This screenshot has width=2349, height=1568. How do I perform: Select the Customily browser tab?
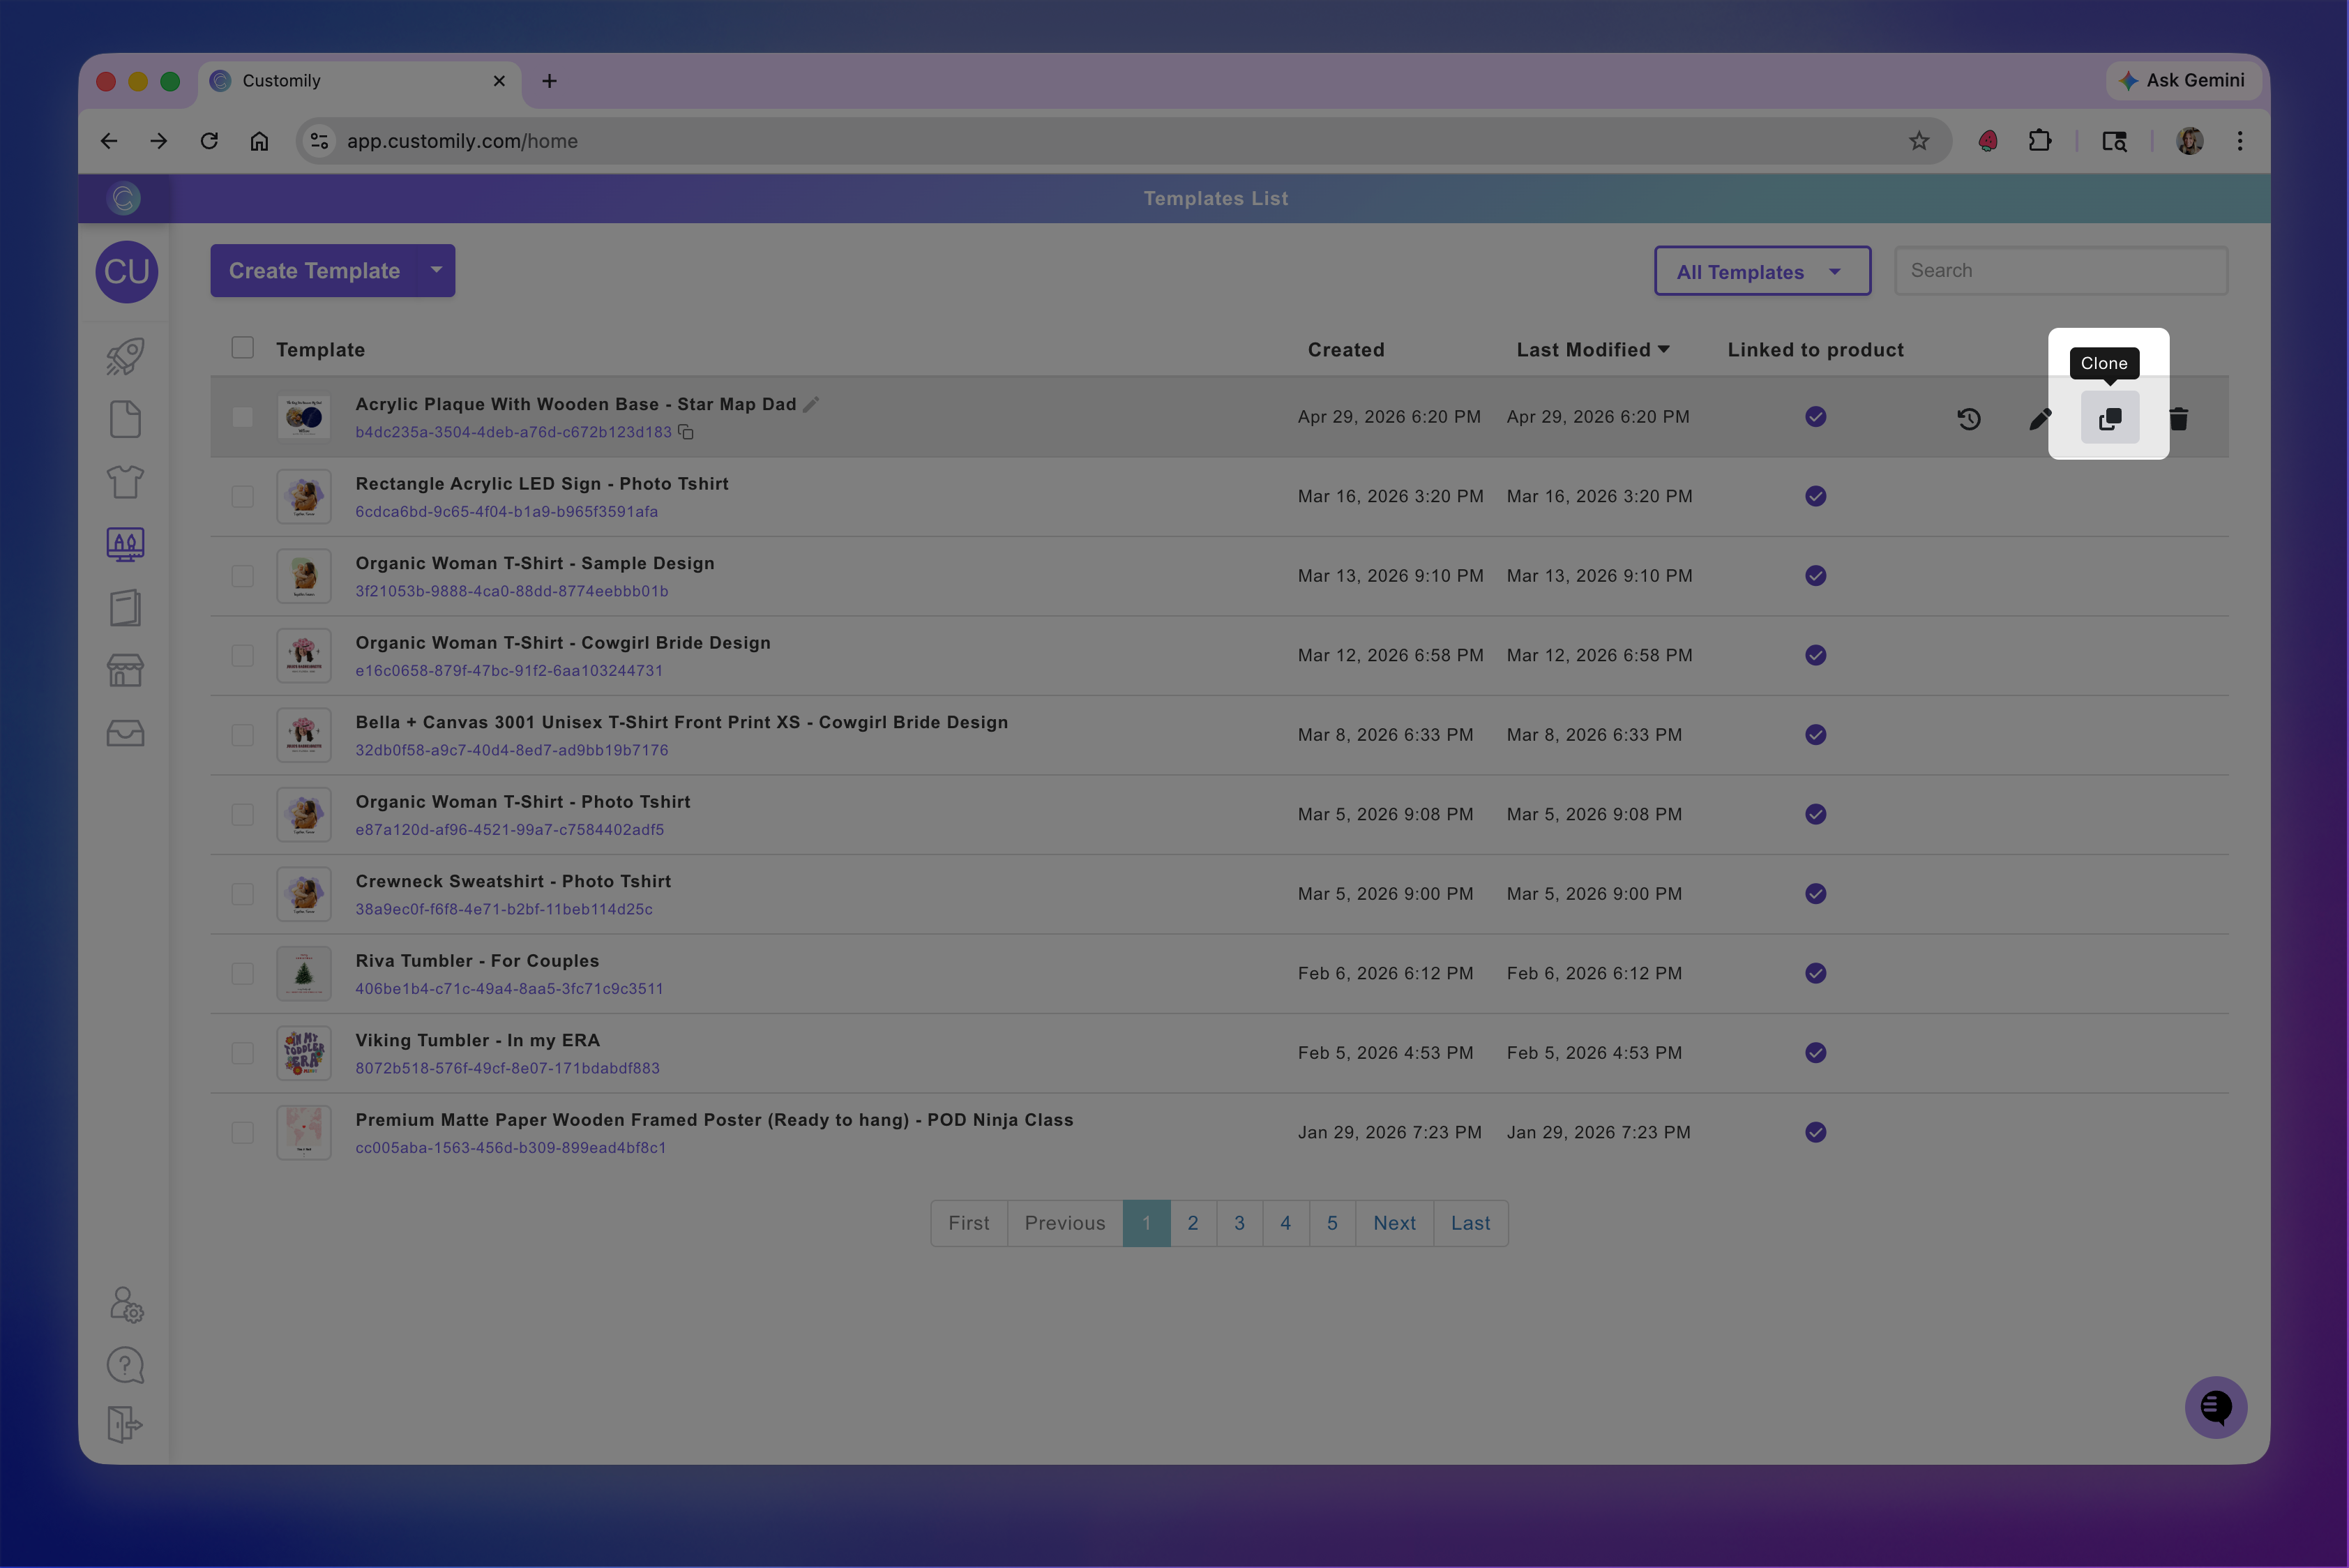pyautogui.click(x=360, y=81)
